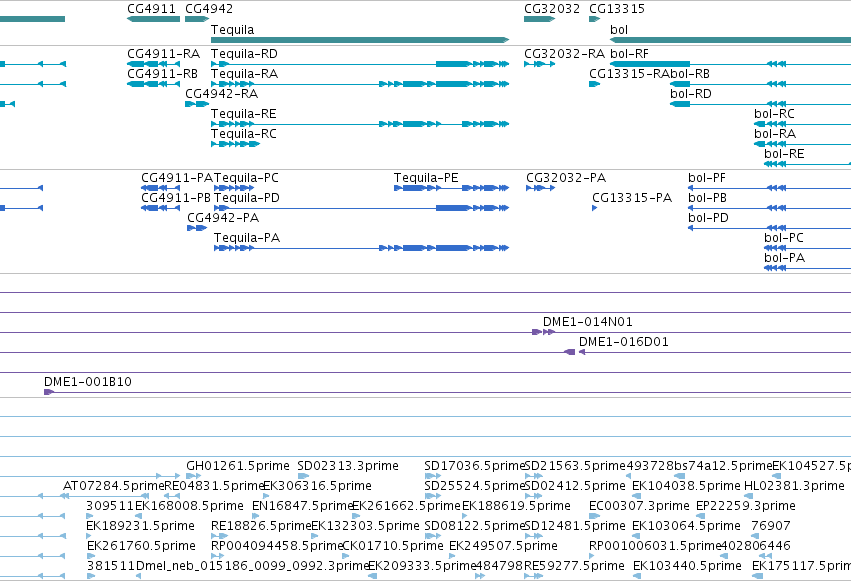
Task: Click EST AT07284.5prime
Action: tap(113, 486)
